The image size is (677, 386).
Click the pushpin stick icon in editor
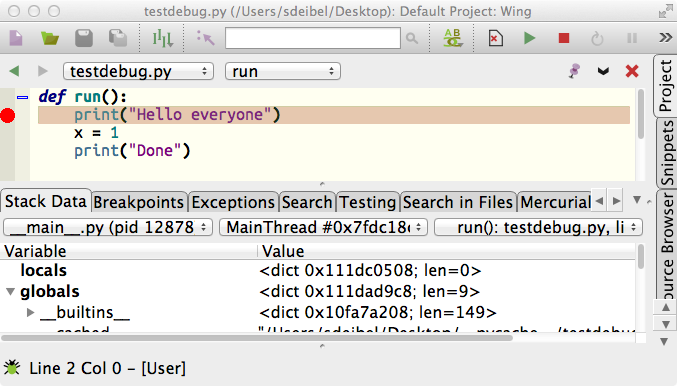coord(574,71)
